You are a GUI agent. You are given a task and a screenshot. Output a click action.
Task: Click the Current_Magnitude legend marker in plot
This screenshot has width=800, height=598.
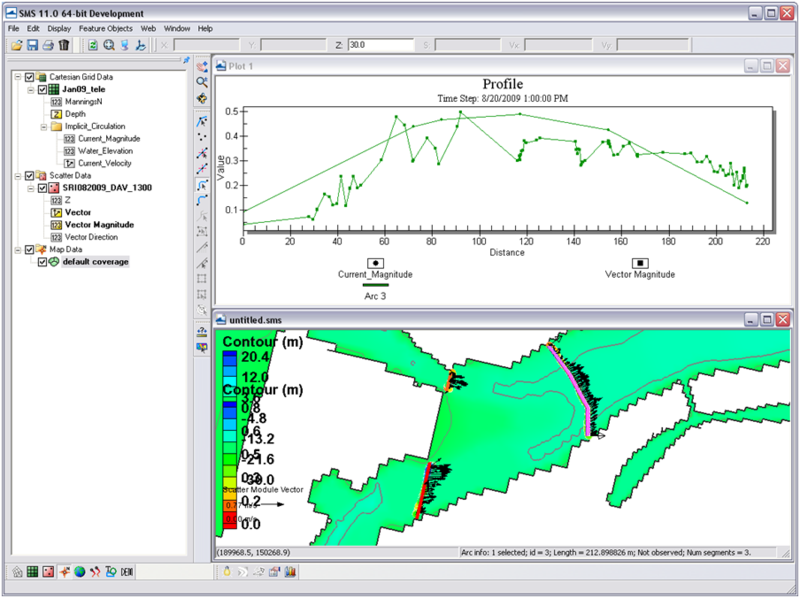point(376,263)
